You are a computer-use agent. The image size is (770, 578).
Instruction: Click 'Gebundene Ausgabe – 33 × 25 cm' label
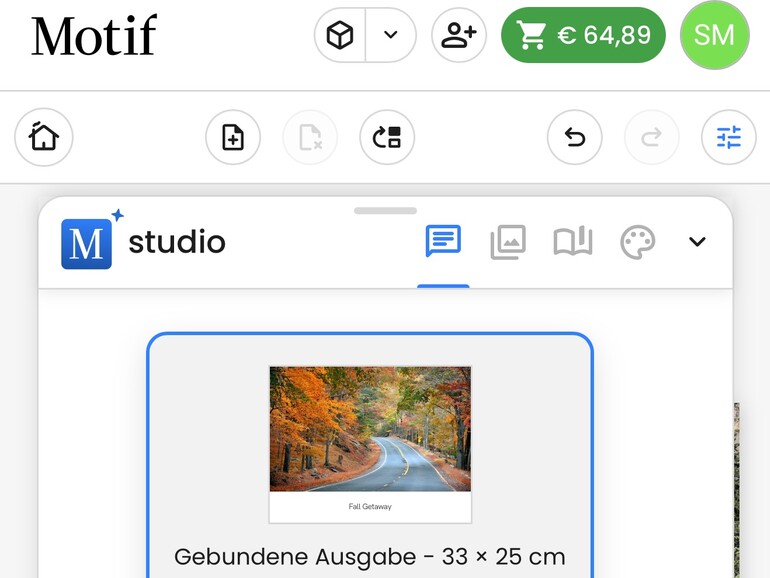pyautogui.click(x=370, y=557)
